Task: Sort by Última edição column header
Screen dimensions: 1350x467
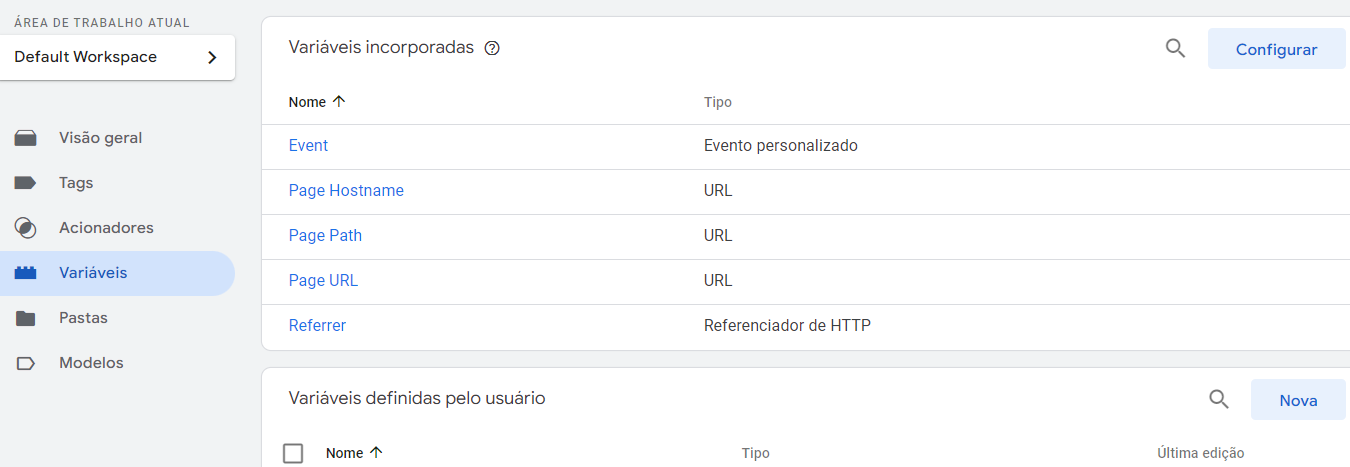Action: [1200, 453]
